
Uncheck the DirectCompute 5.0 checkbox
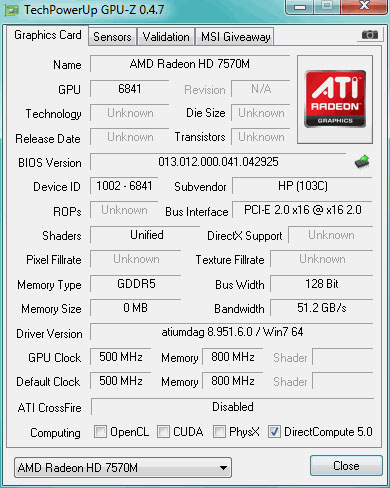(x=274, y=432)
